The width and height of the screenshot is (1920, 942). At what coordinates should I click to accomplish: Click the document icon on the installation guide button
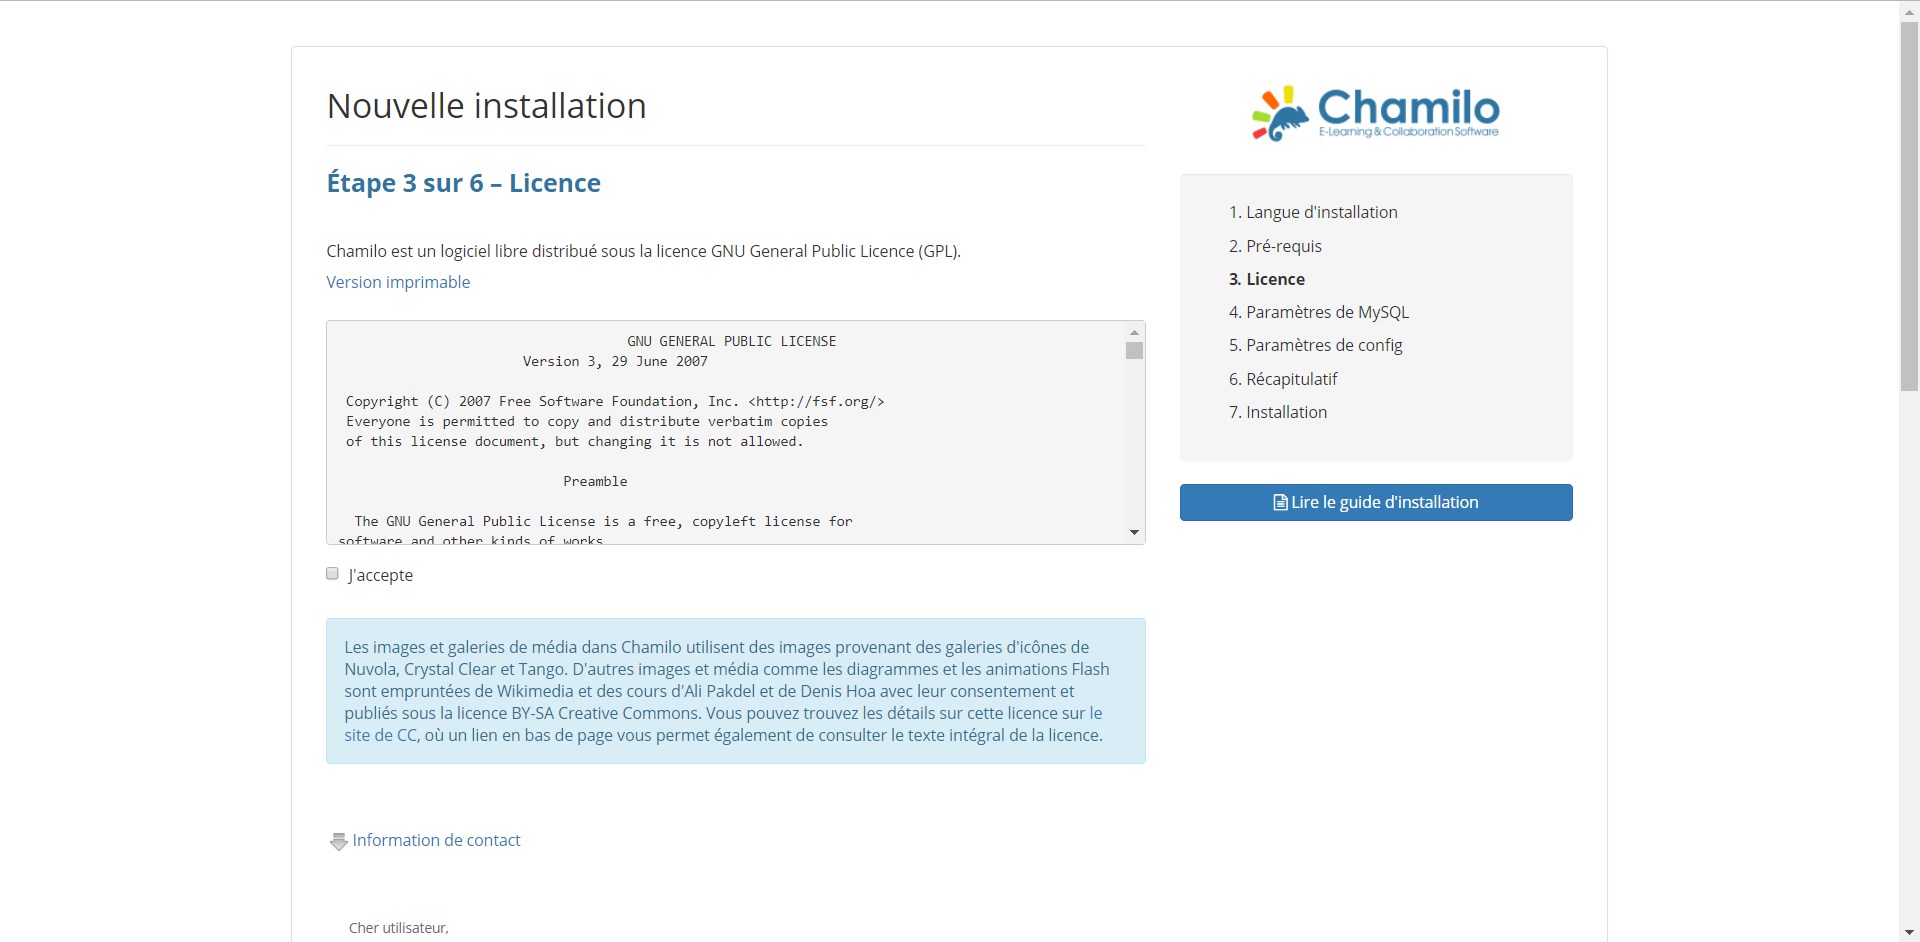[x=1280, y=503]
